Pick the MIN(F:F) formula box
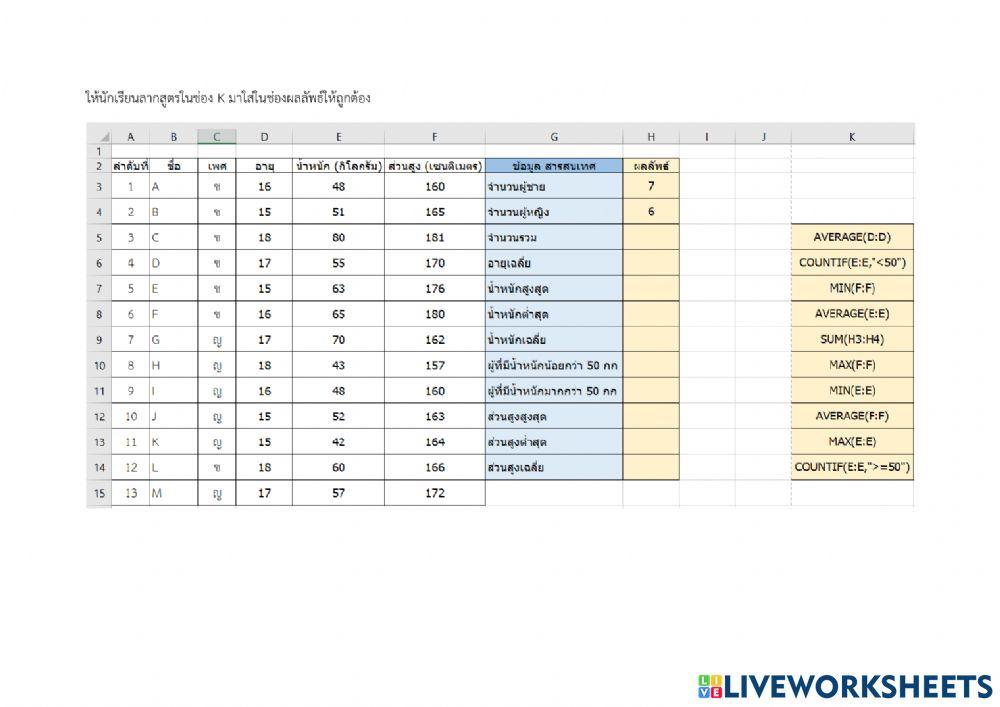 [851, 288]
